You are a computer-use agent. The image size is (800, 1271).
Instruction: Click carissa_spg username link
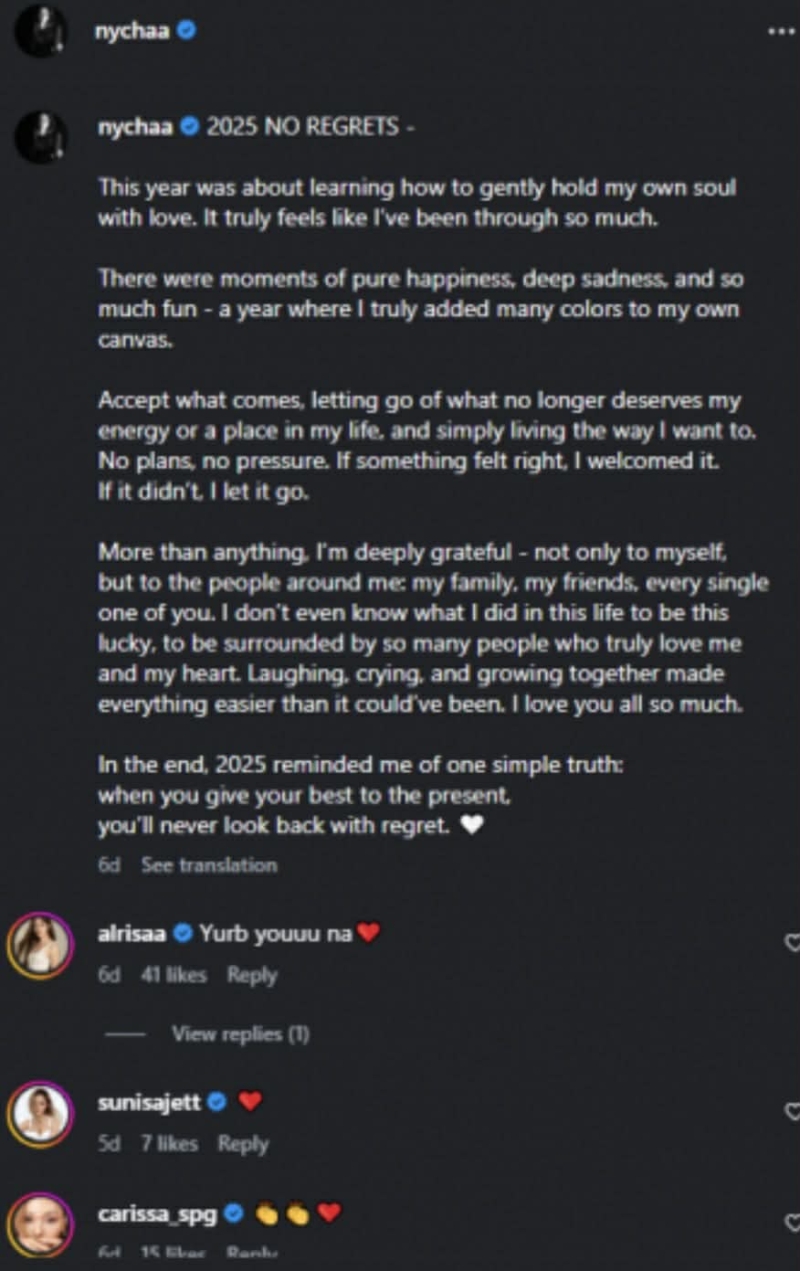click(x=157, y=1214)
